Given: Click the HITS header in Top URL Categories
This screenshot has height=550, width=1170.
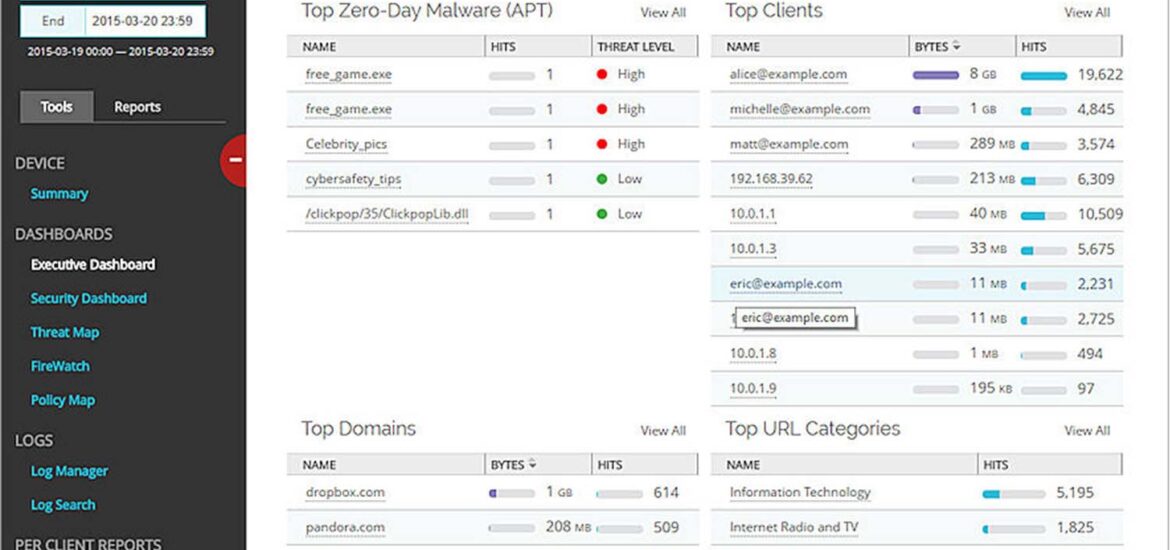Looking at the screenshot, I should pyautogui.click(x=996, y=464).
